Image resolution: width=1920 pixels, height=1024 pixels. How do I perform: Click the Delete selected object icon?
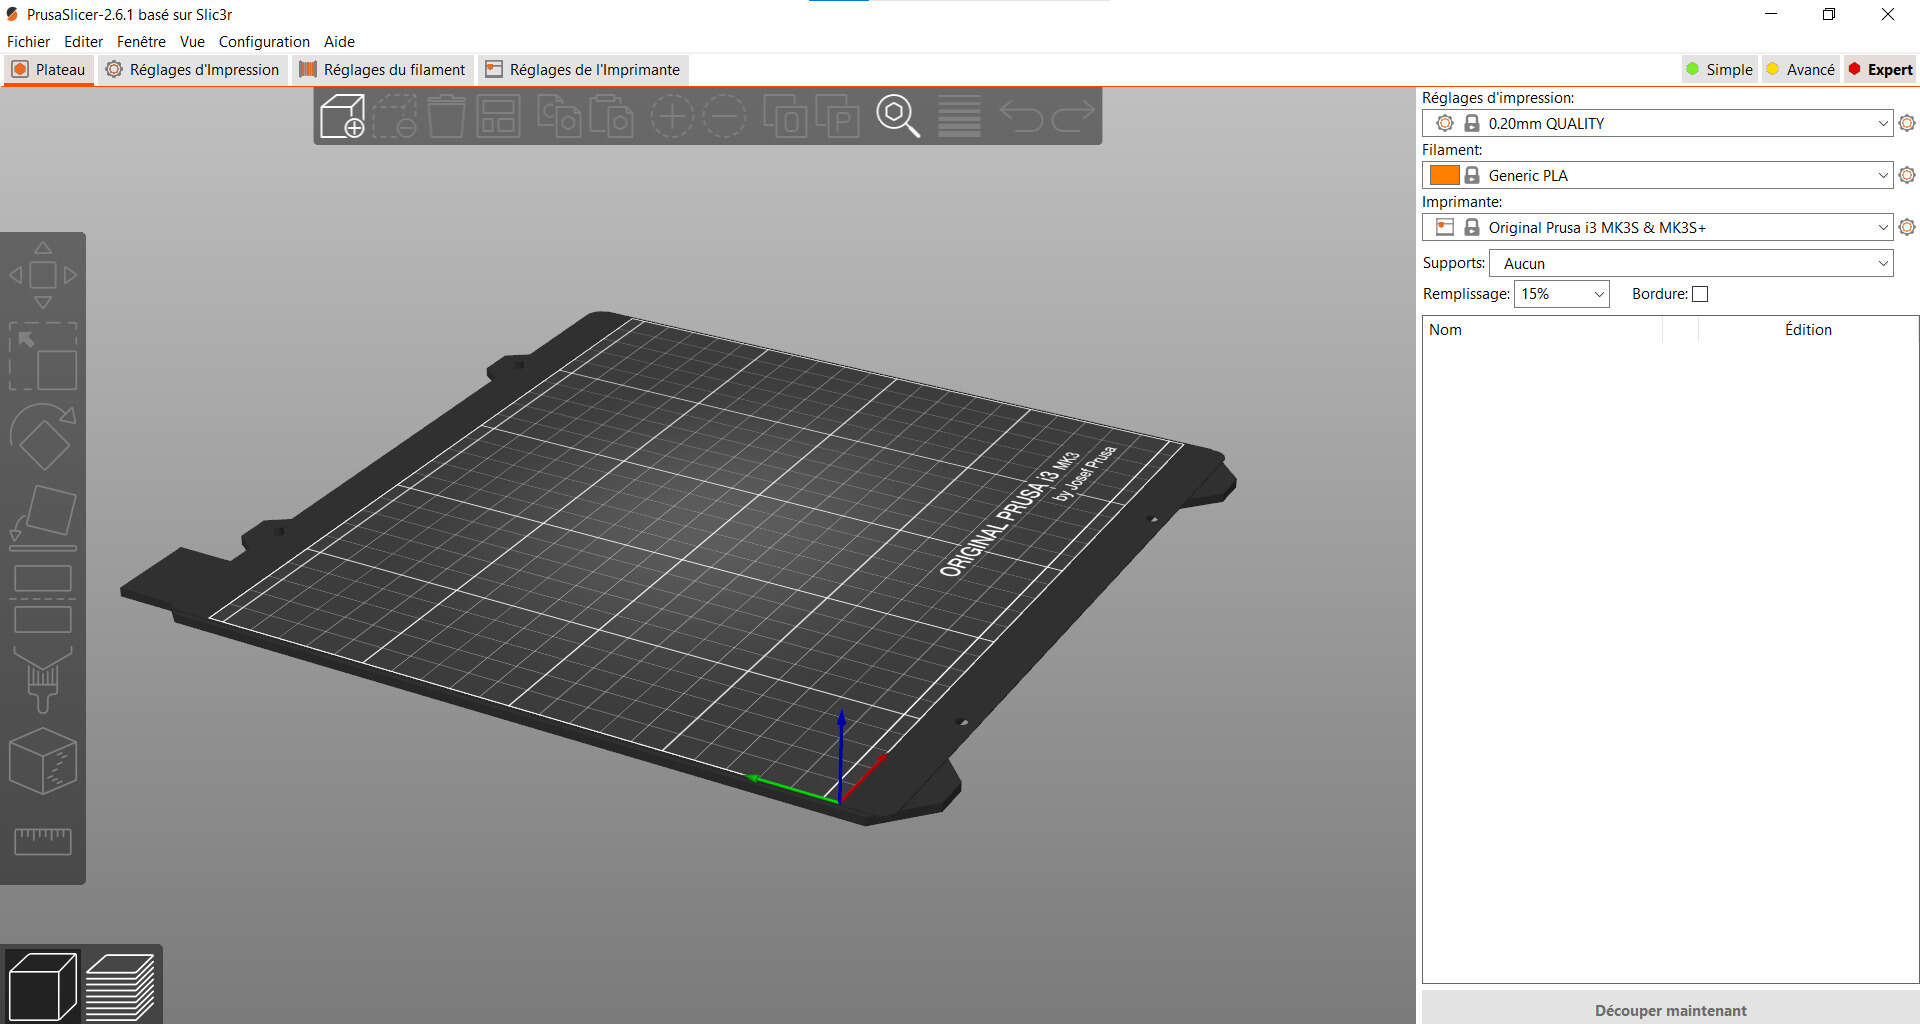coord(395,116)
